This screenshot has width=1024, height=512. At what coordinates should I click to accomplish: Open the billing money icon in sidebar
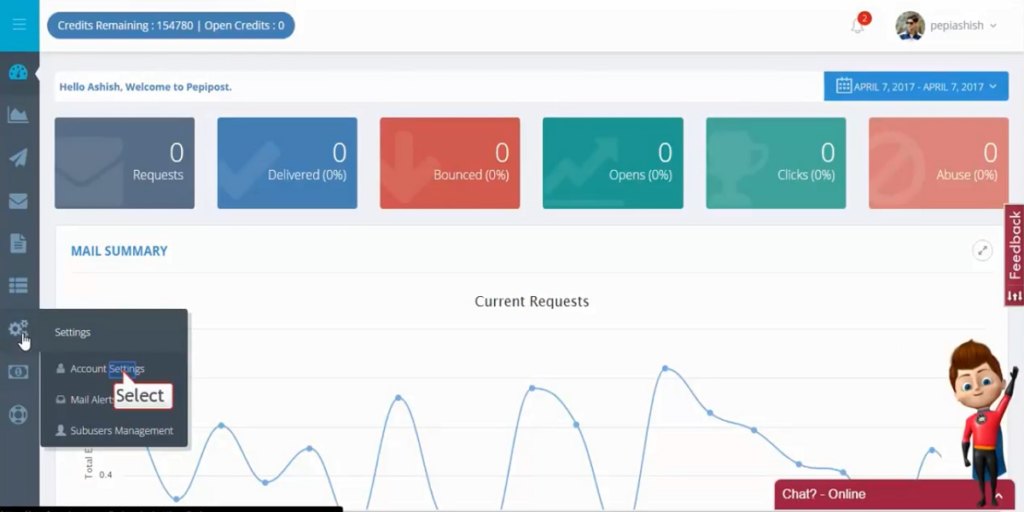tap(18, 372)
